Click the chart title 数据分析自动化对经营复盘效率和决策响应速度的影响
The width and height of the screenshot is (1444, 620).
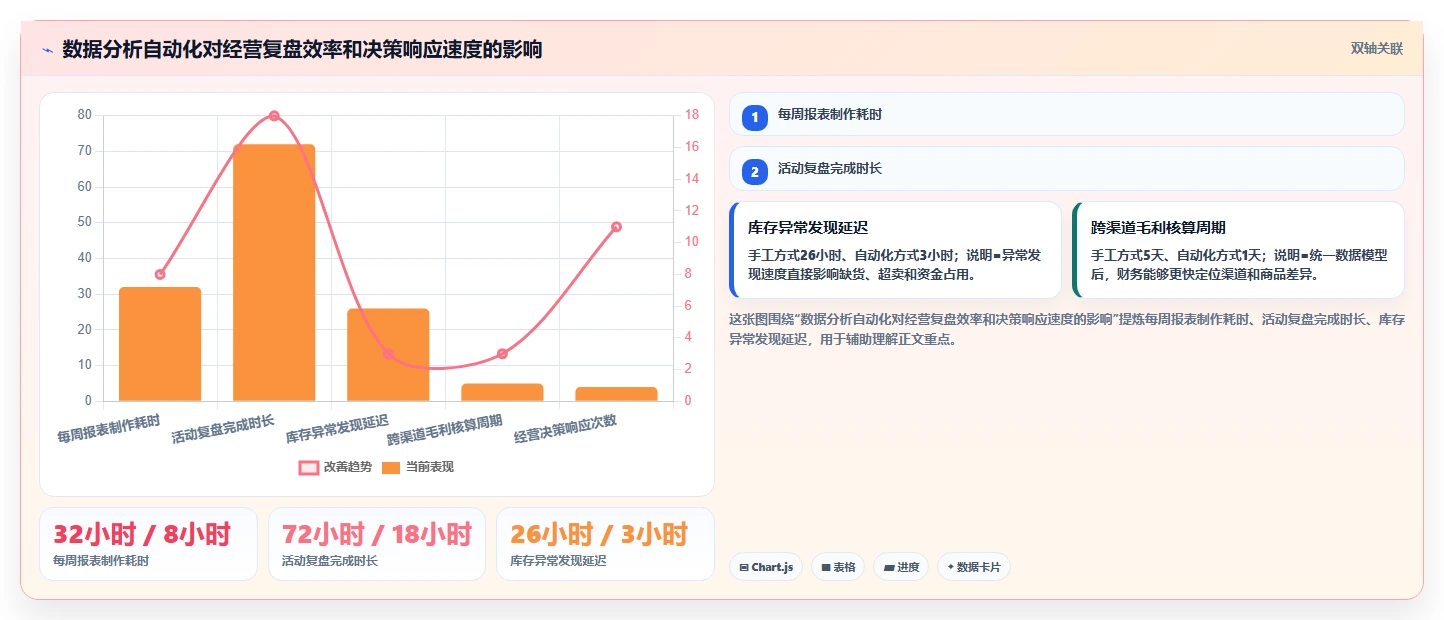point(302,50)
